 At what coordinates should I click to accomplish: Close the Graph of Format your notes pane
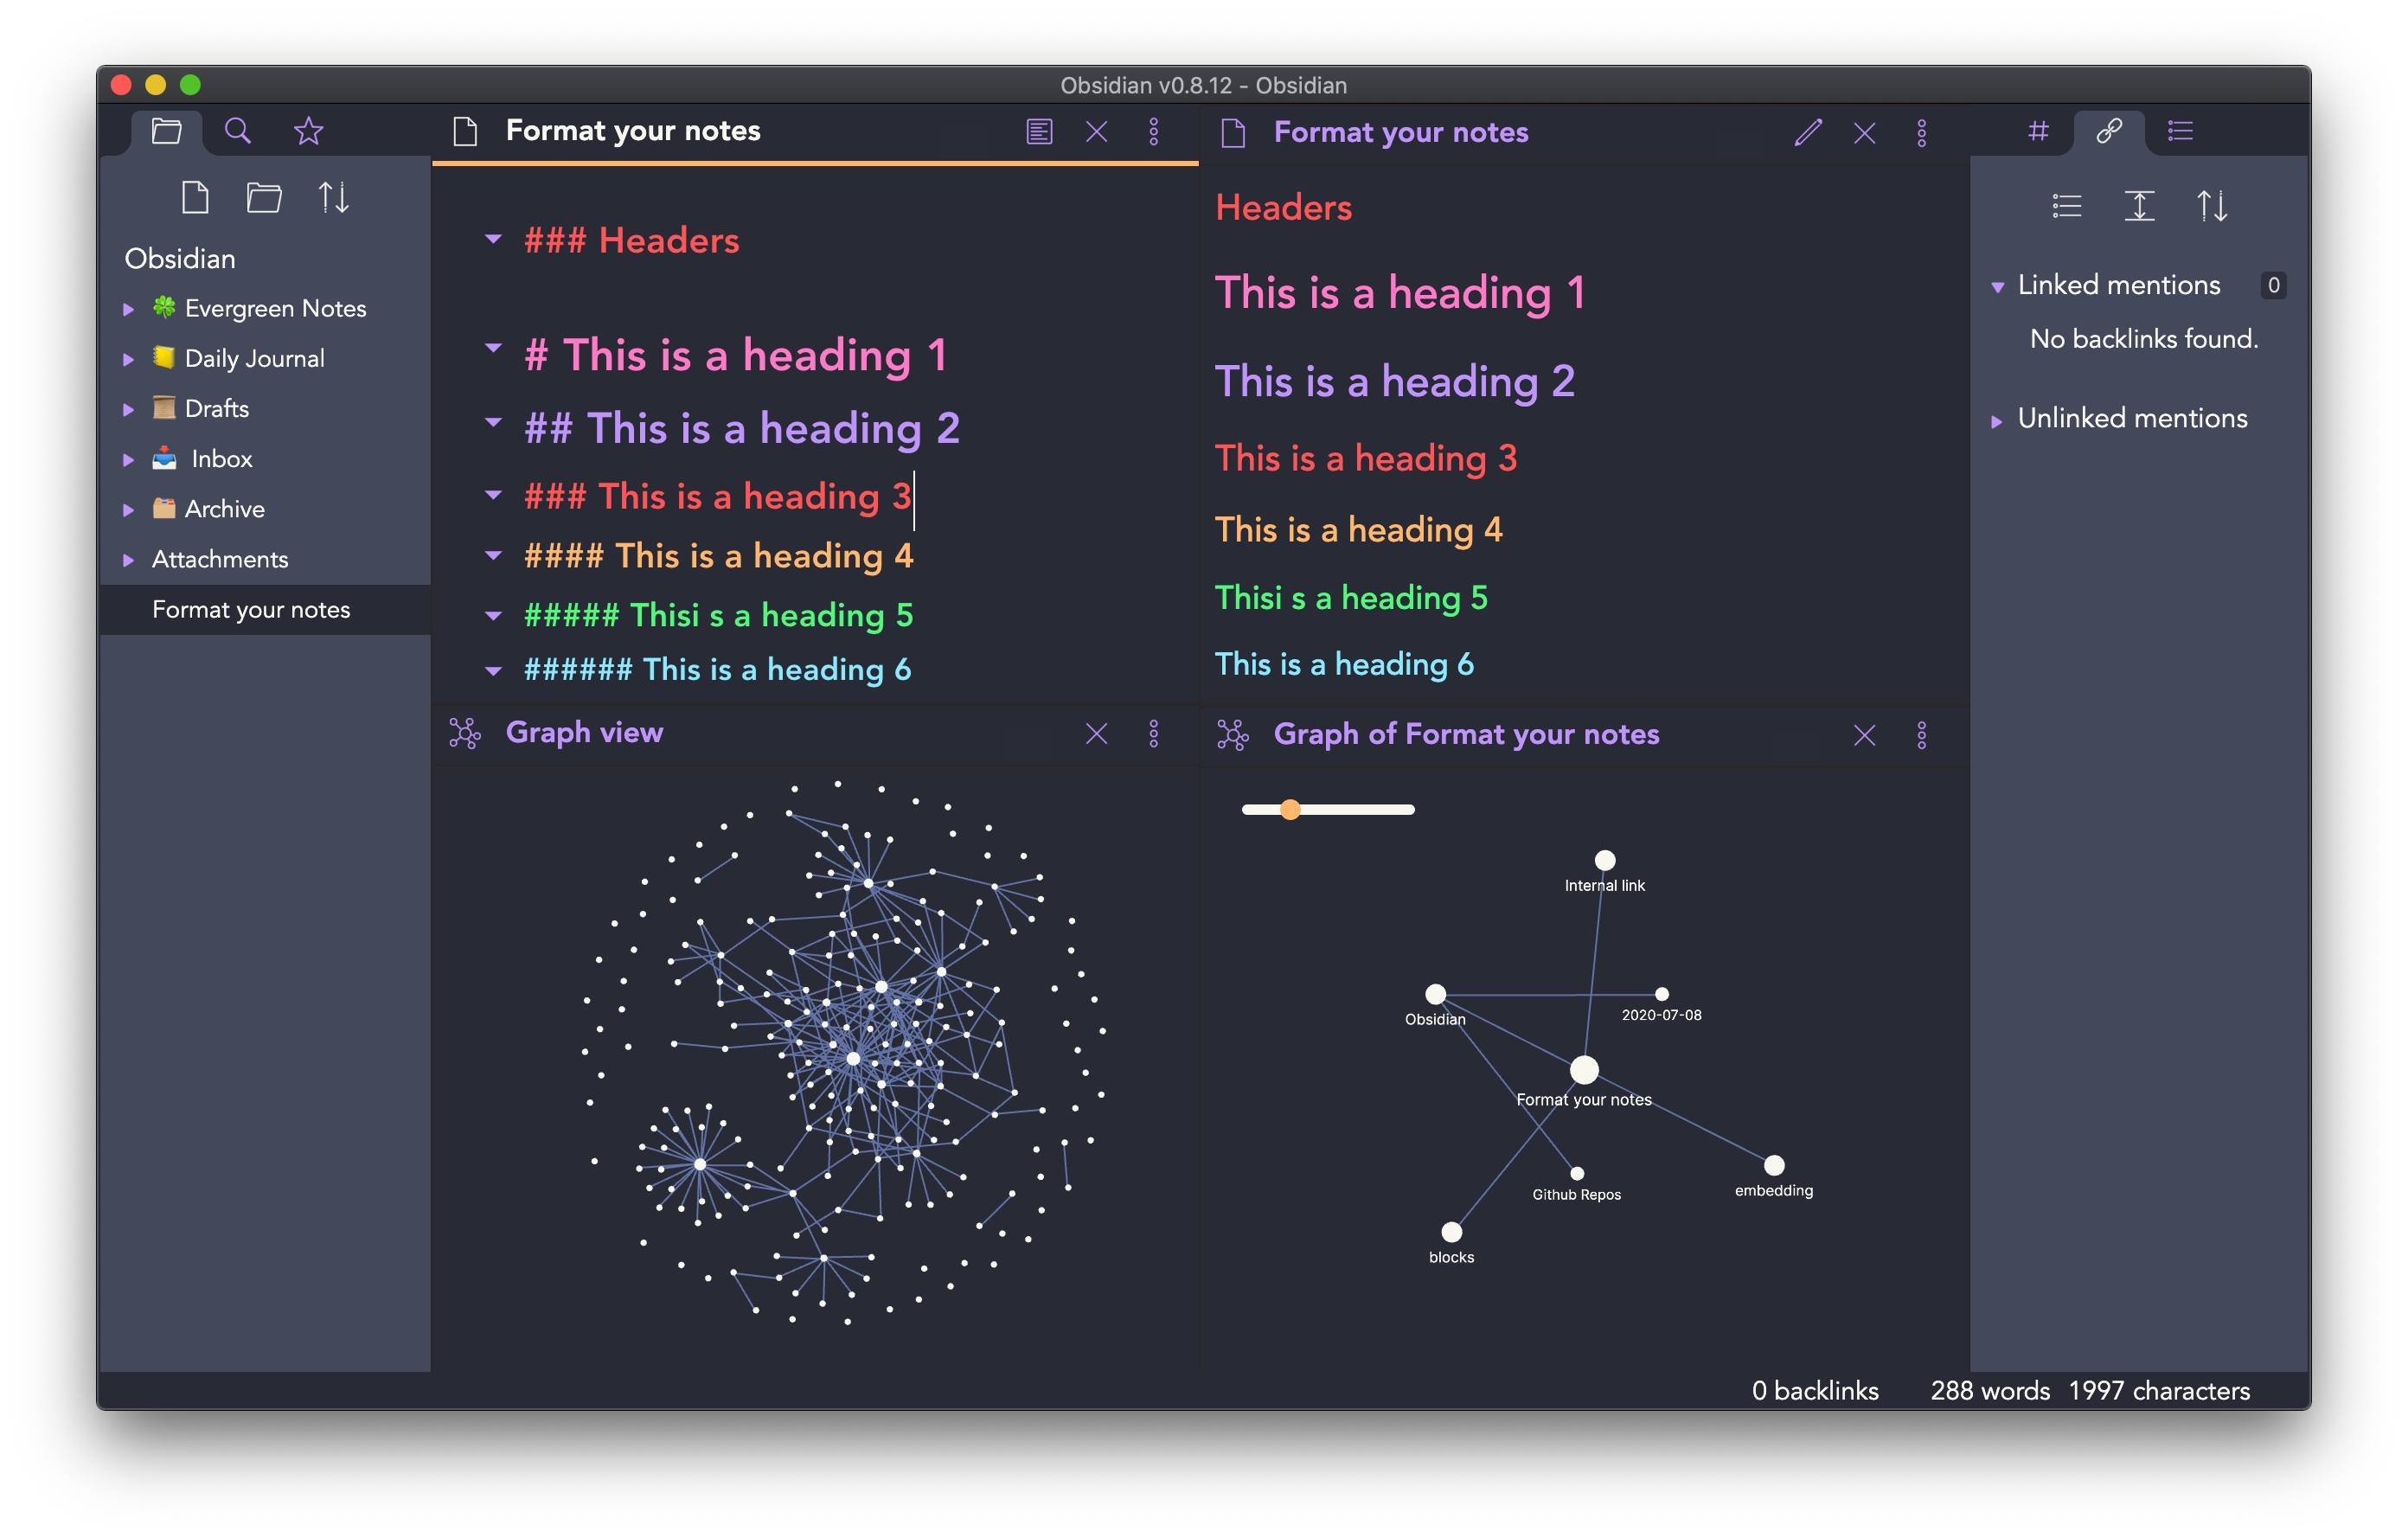(1864, 736)
